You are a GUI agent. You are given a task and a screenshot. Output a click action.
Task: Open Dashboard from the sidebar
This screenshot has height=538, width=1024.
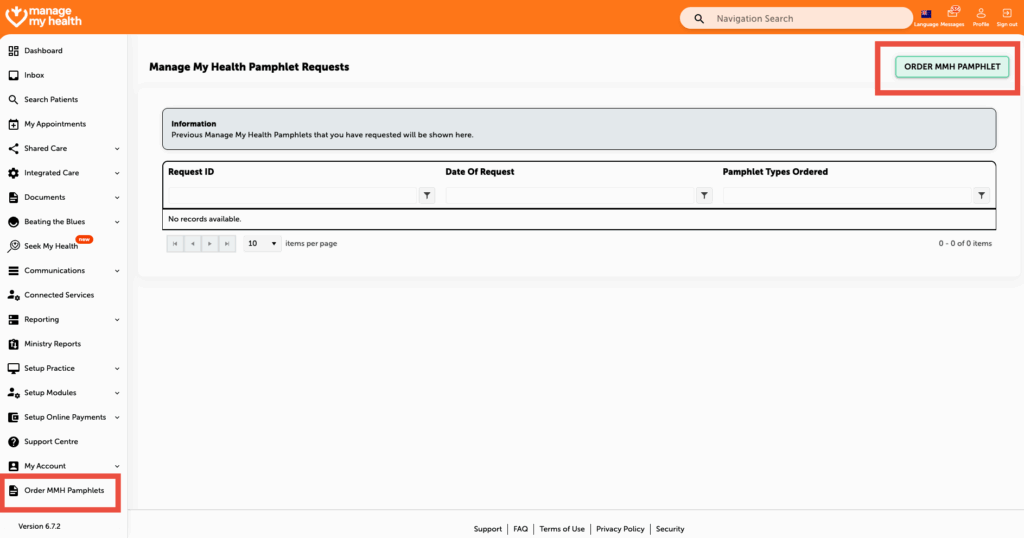[x=43, y=51]
